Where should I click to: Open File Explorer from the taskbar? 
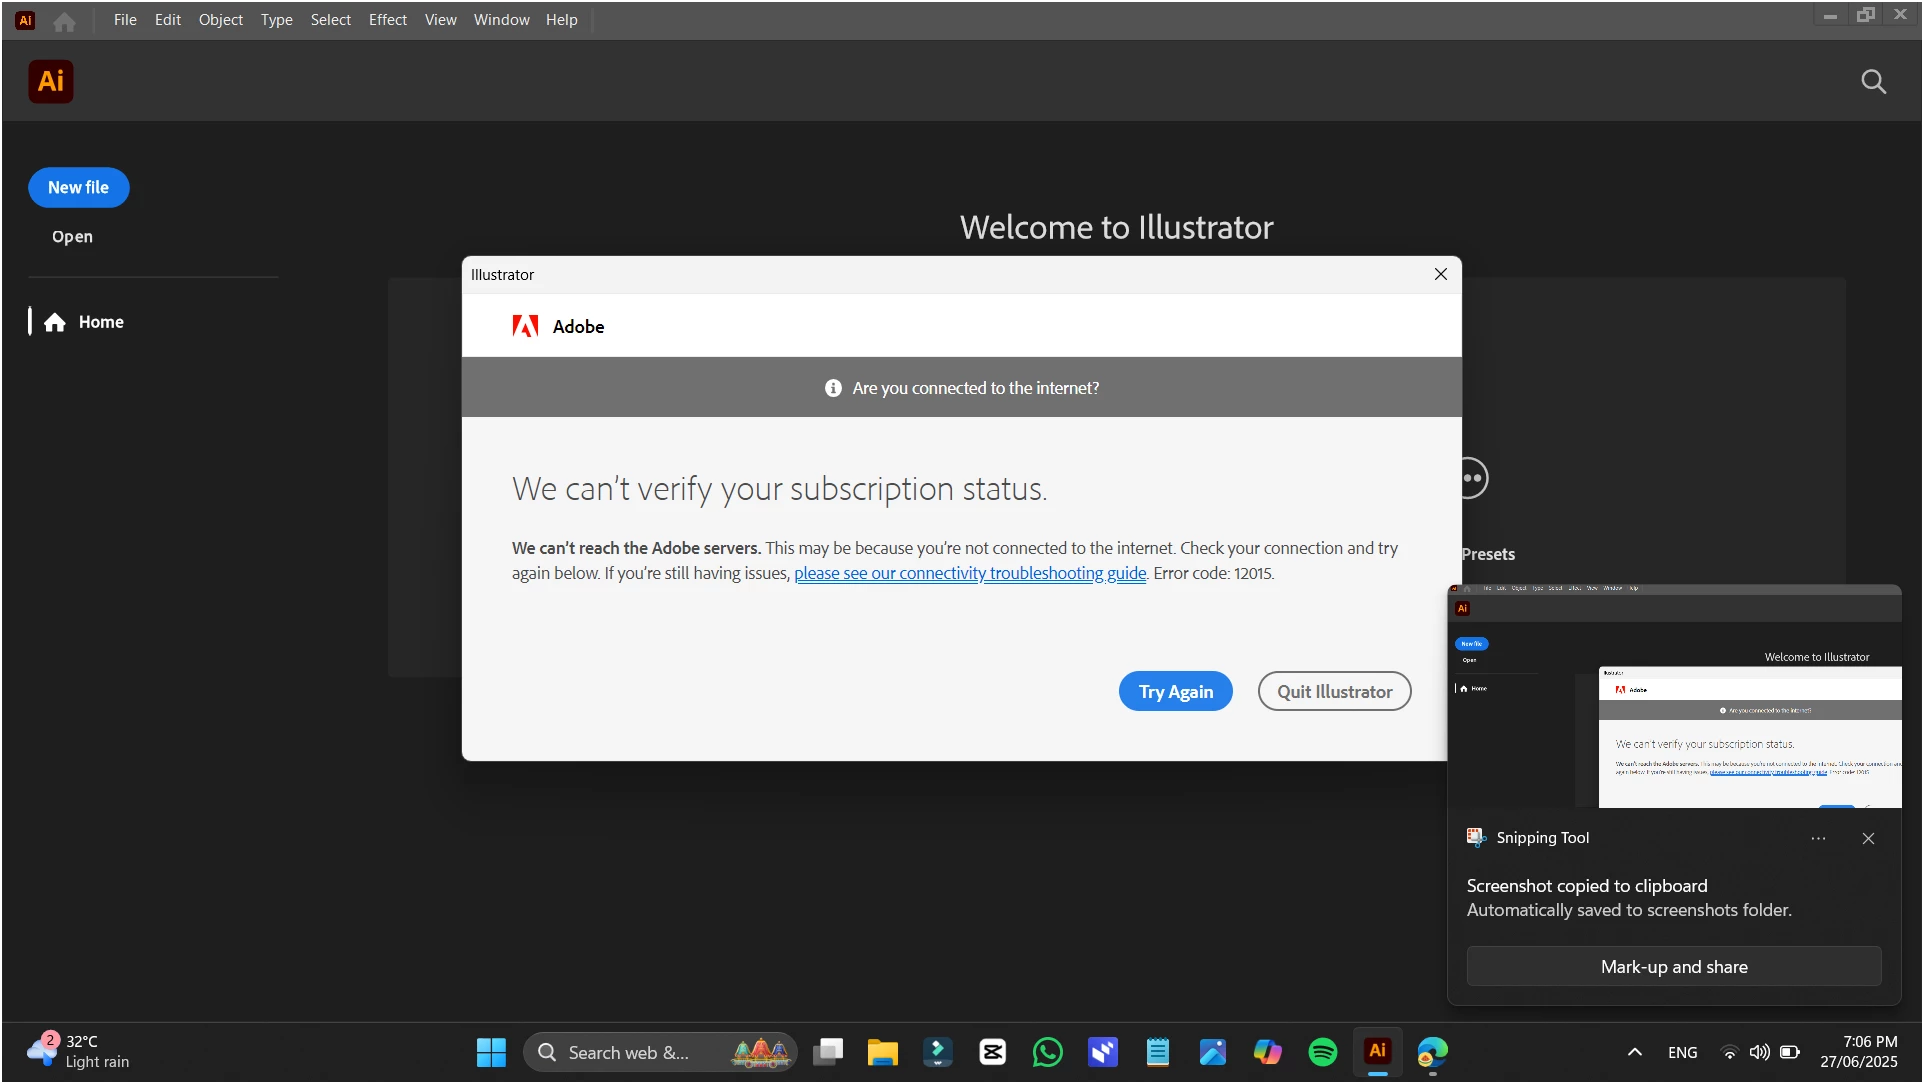pos(882,1052)
